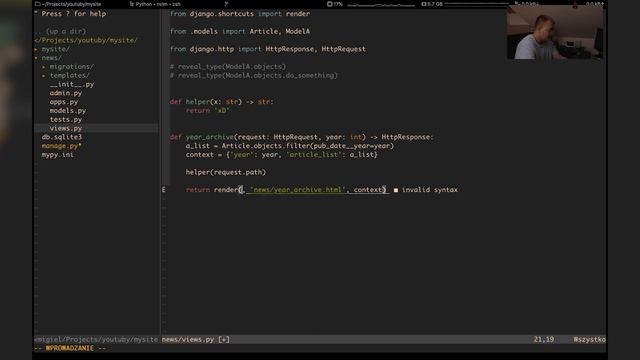
Task: Expand the migrations/ folder
Action: [71, 67]
